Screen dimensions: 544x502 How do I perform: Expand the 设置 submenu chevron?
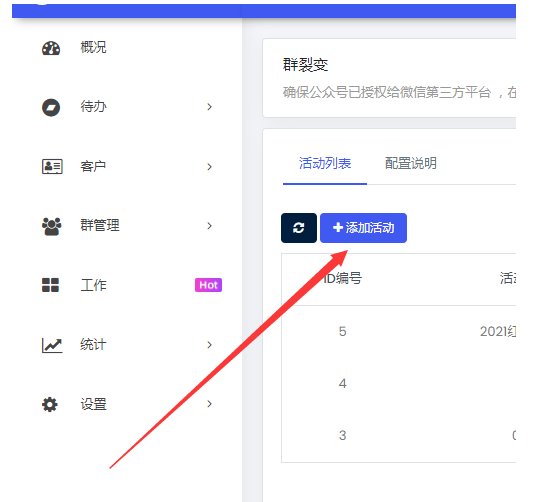209,404
